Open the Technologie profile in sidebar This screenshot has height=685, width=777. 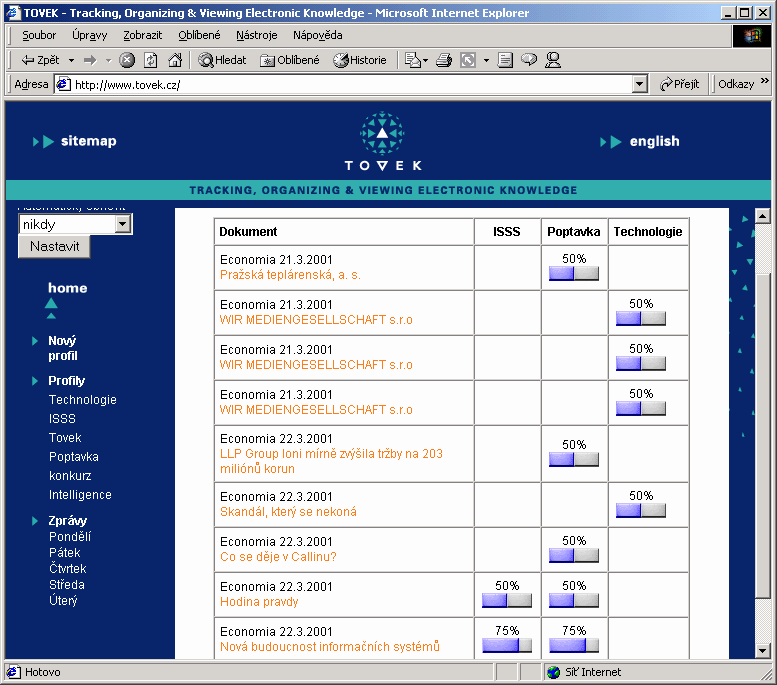83,400
